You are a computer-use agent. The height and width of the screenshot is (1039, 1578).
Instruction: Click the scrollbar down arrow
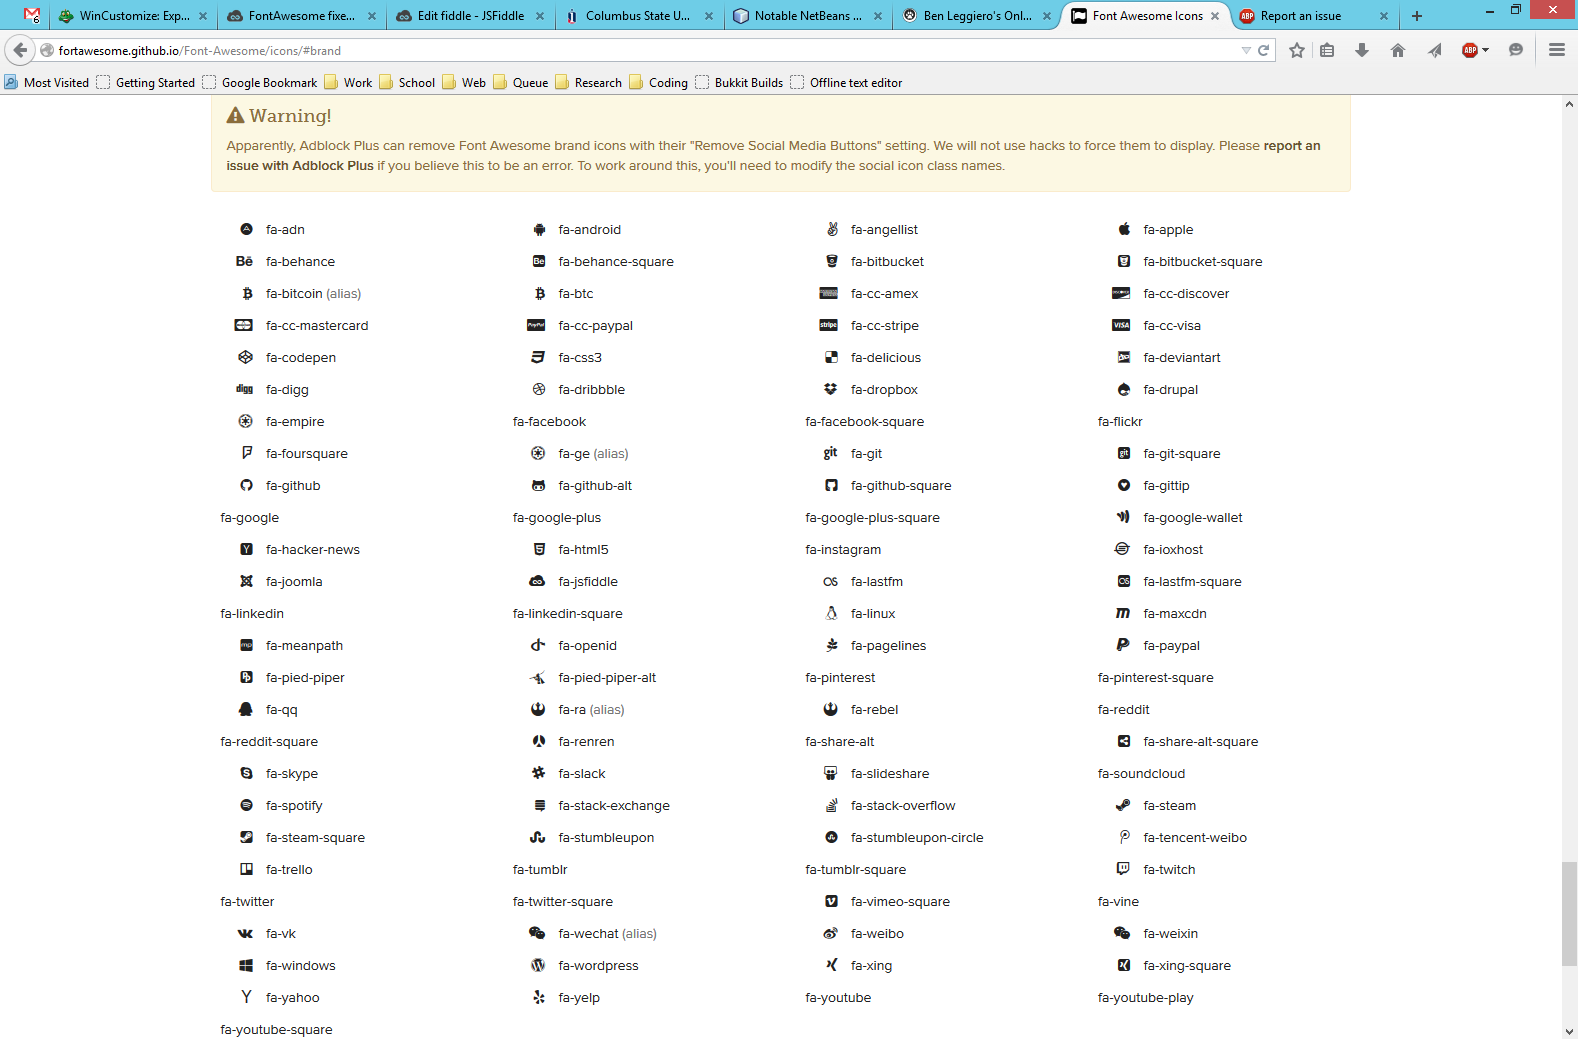1569,1031
